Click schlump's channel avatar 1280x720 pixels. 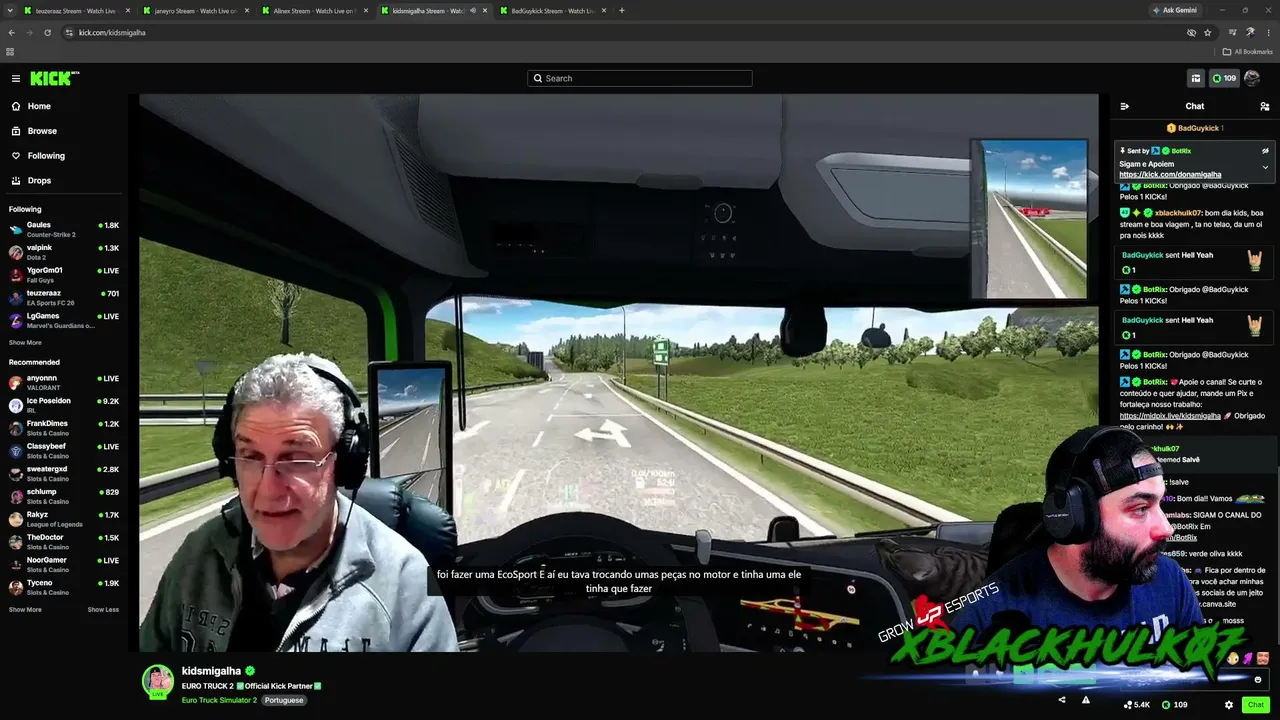tap(16, 497)
